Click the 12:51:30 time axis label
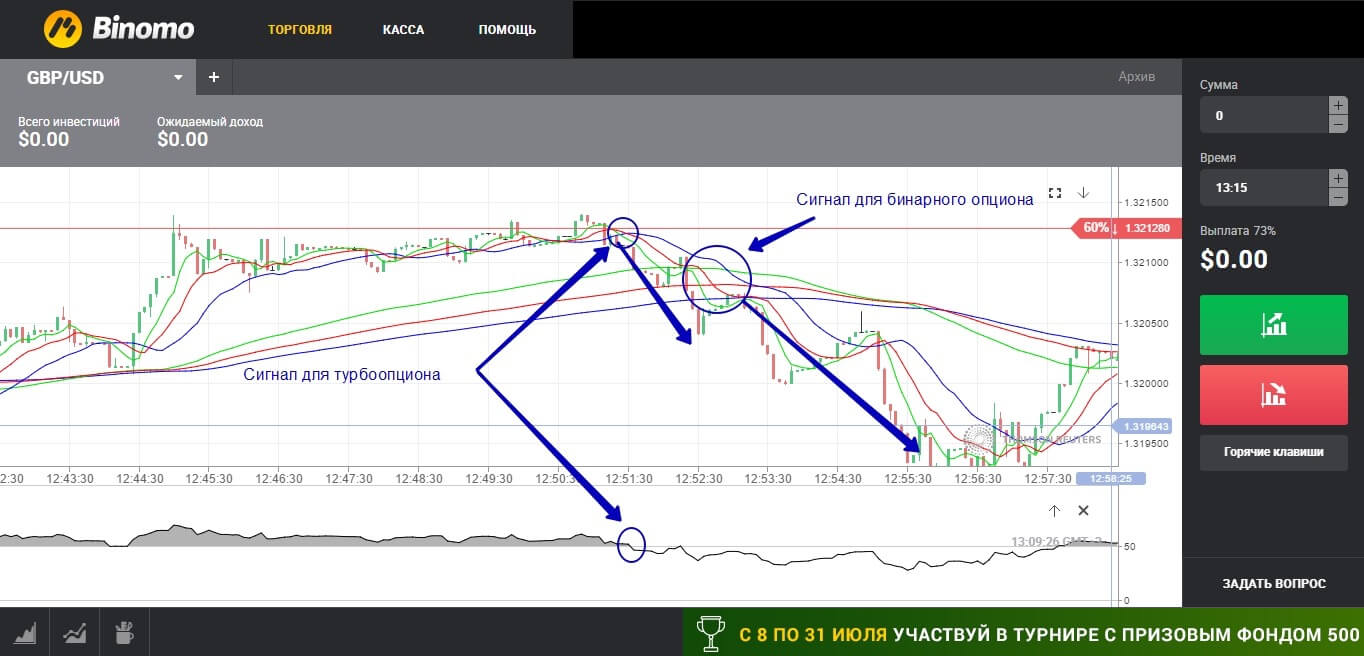Viewport: 1364px width, 656px height. [x=629, y=479]
